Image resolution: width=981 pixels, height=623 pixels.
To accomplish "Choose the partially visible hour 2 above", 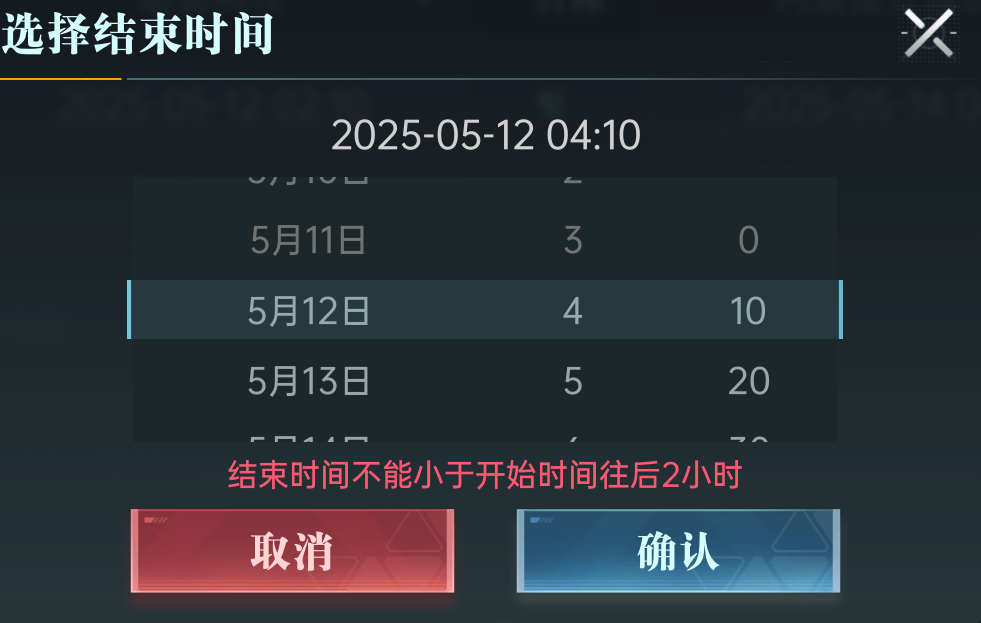I will click(573, 180).
